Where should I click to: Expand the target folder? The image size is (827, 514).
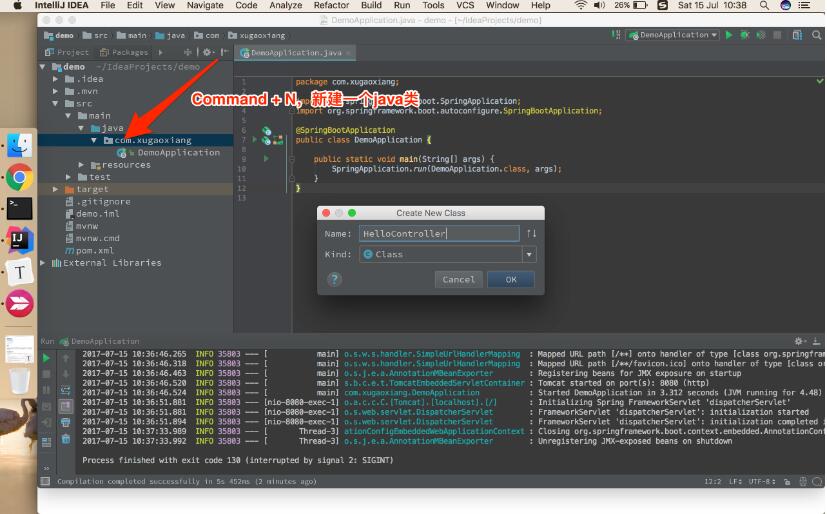(55, 189)
